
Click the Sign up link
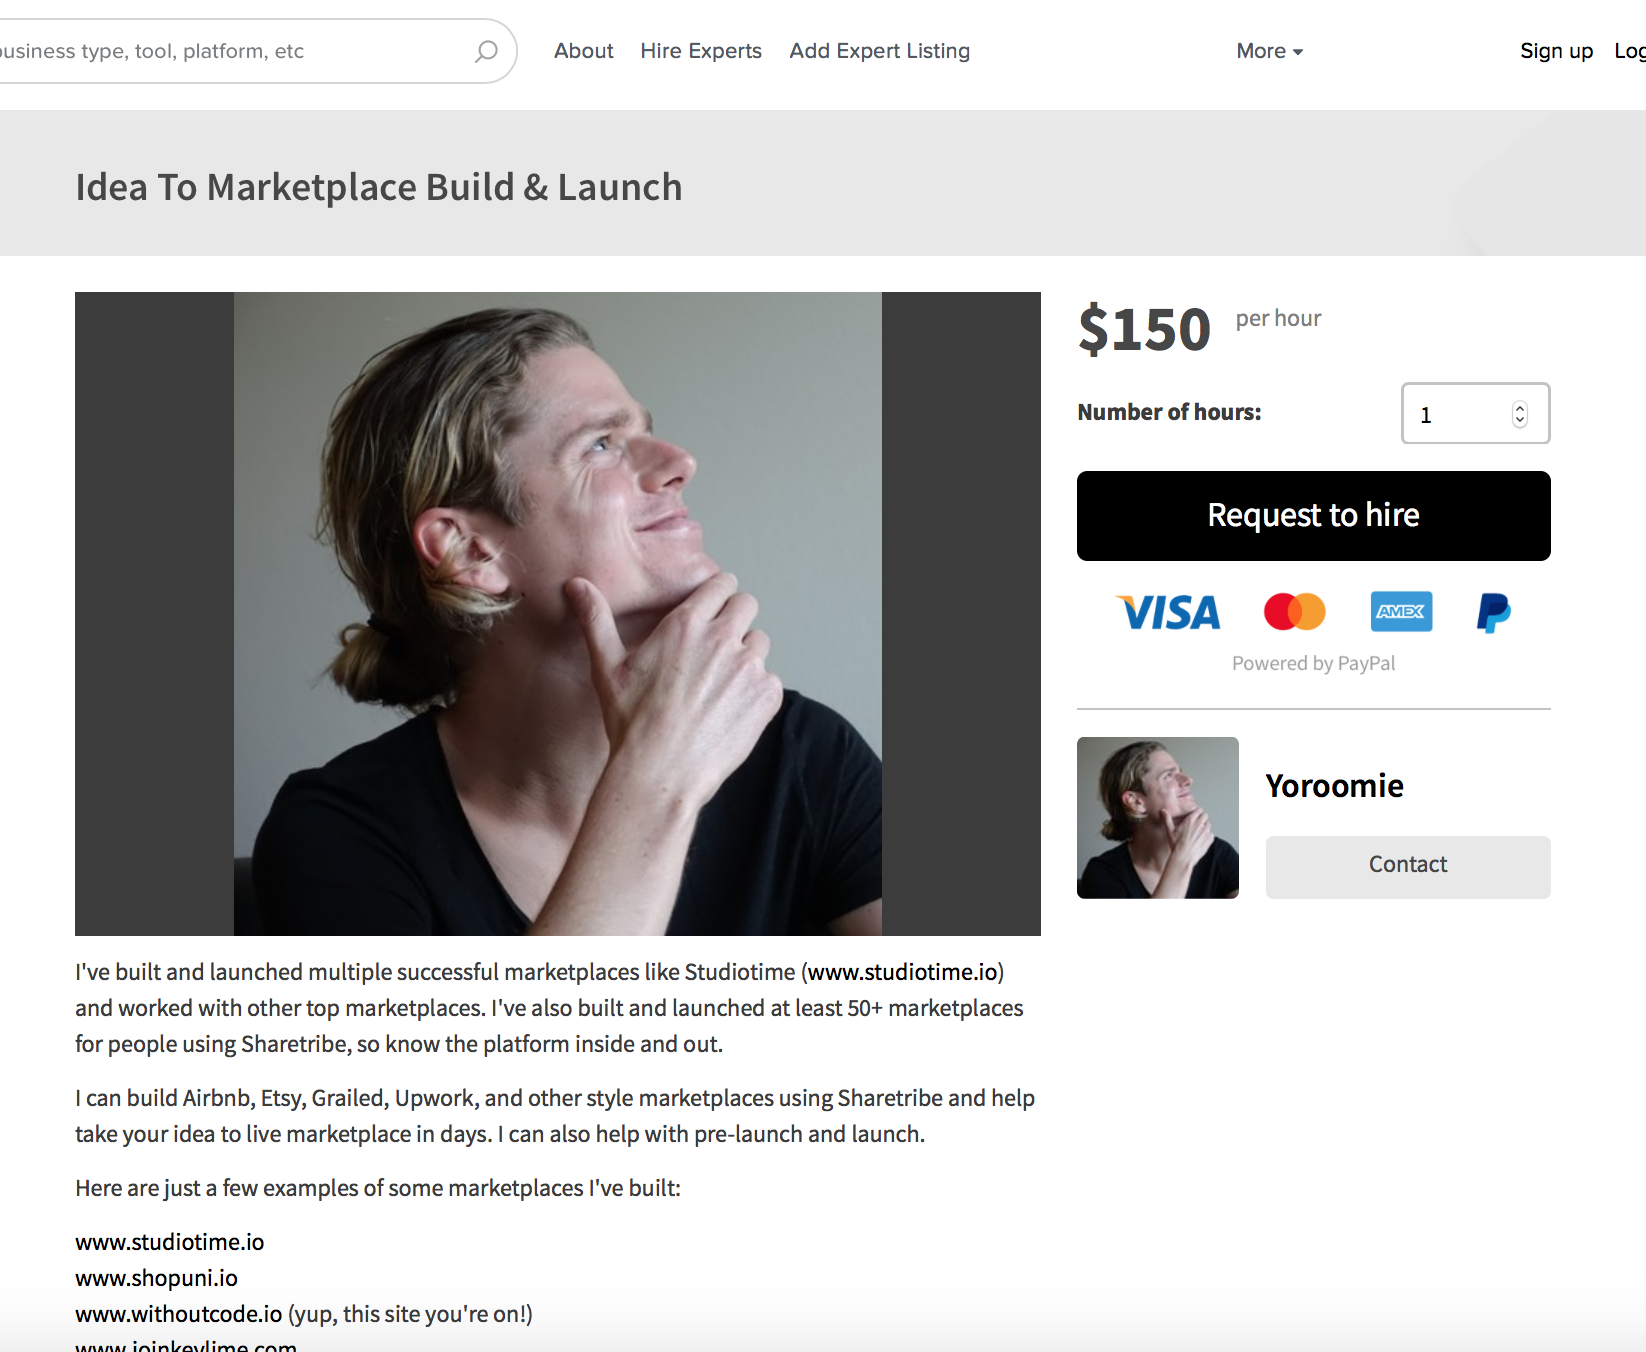coord(1556,50)
